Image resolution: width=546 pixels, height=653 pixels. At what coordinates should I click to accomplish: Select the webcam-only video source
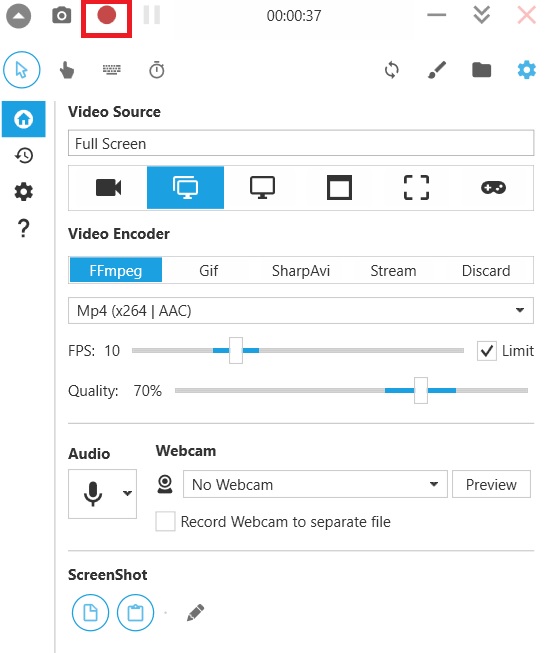(108, 187)
